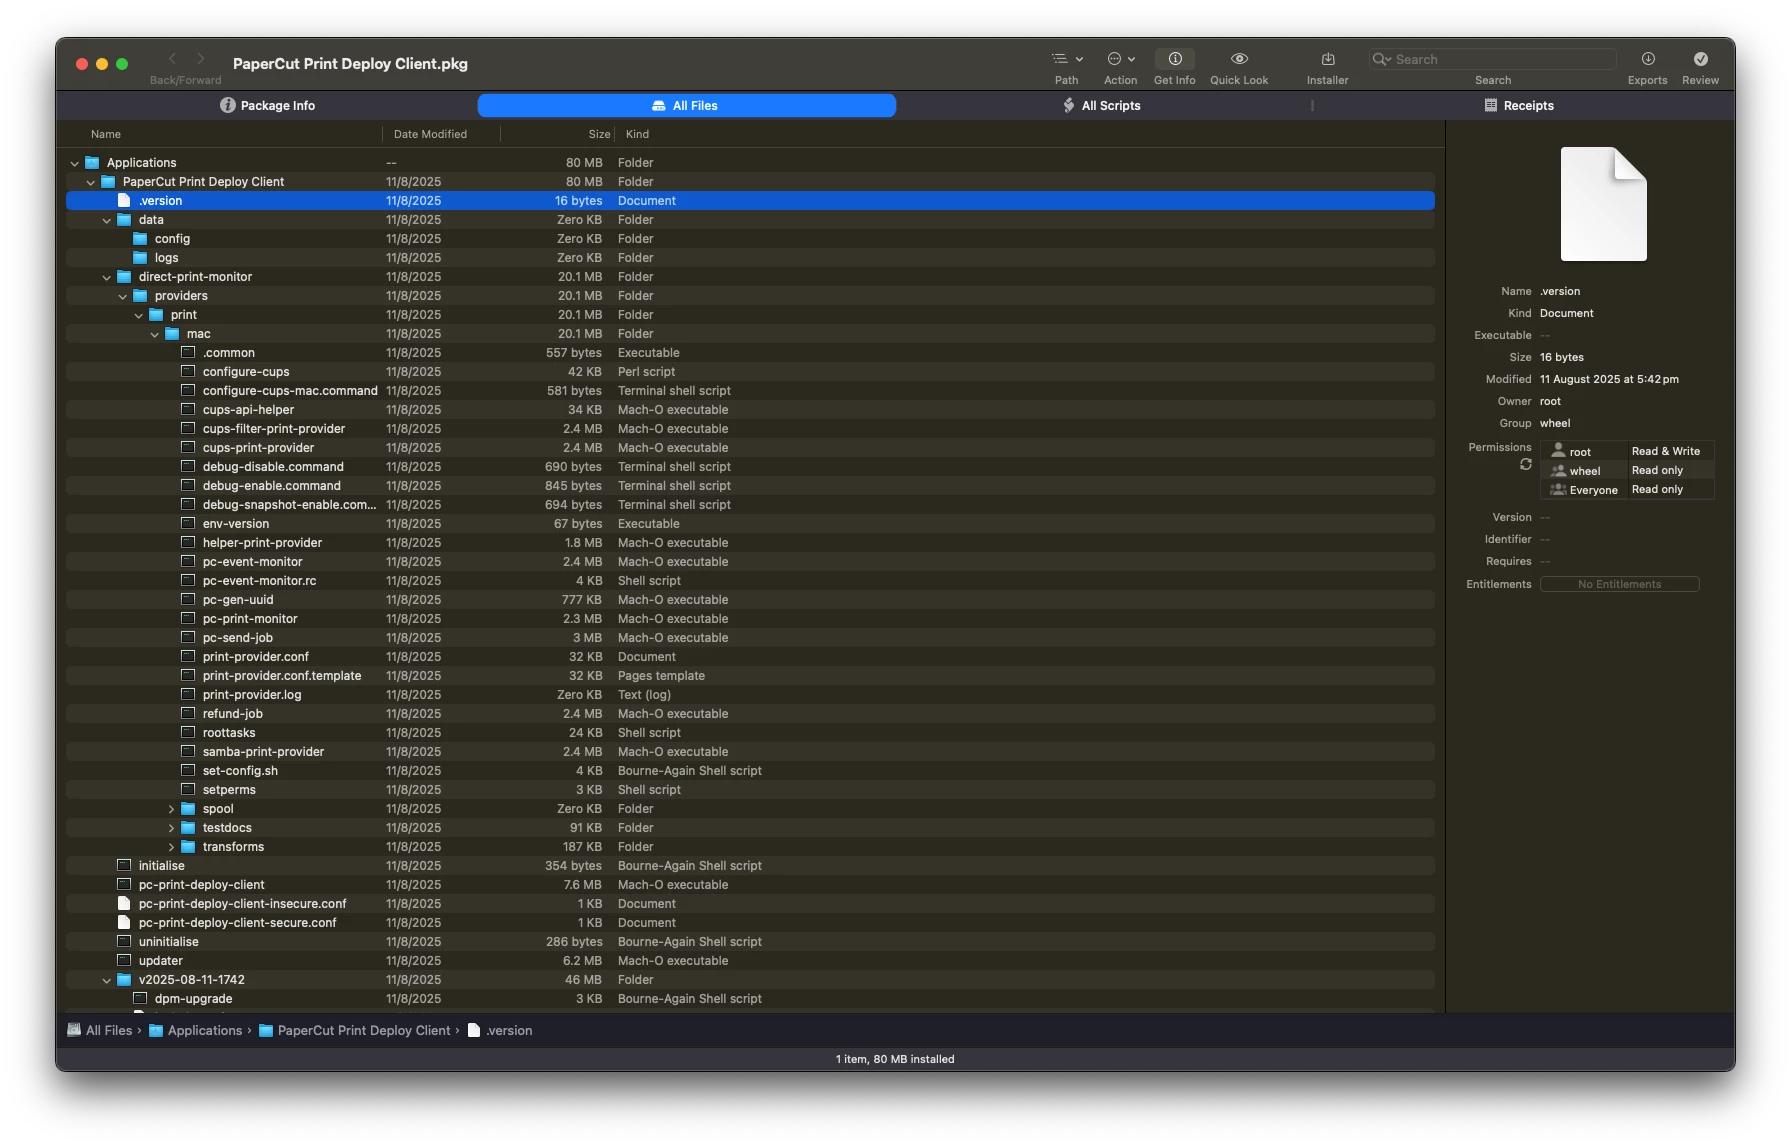Switch to the All Scripts tab
The height and width of the screenshot is (1145, 1791).
click(x=1101, y=105)
